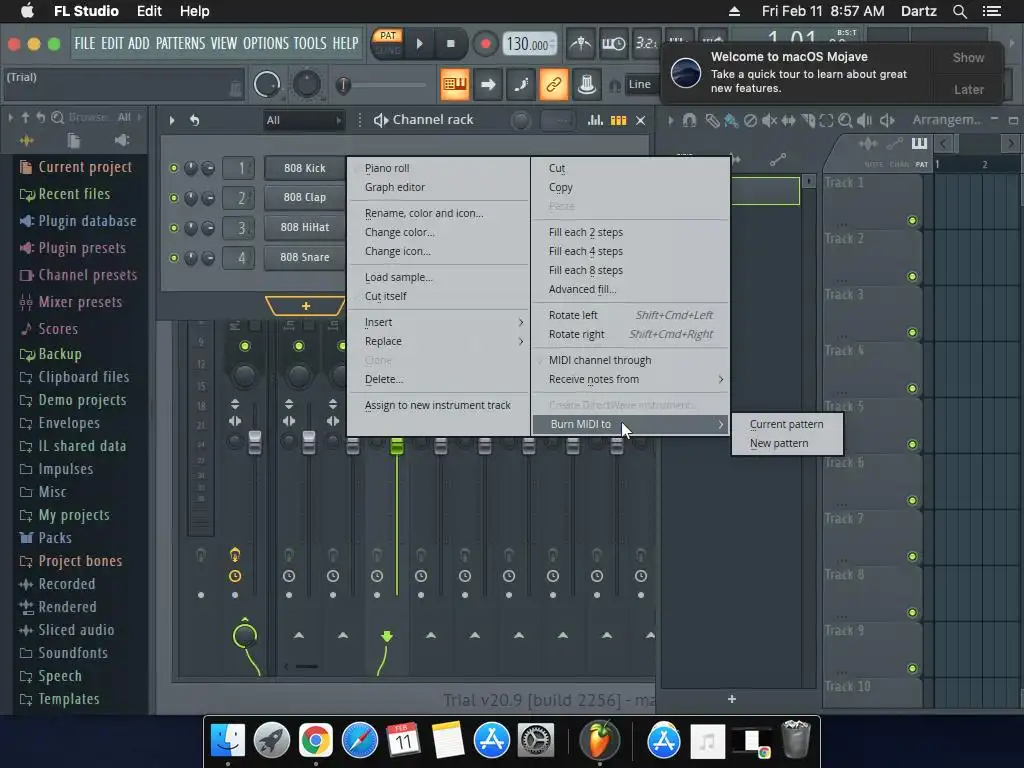This screenshot has height=768, width=1024.
Task: Toggle step/keyboard view icon in Channel rack
Action: pos(618,120)
